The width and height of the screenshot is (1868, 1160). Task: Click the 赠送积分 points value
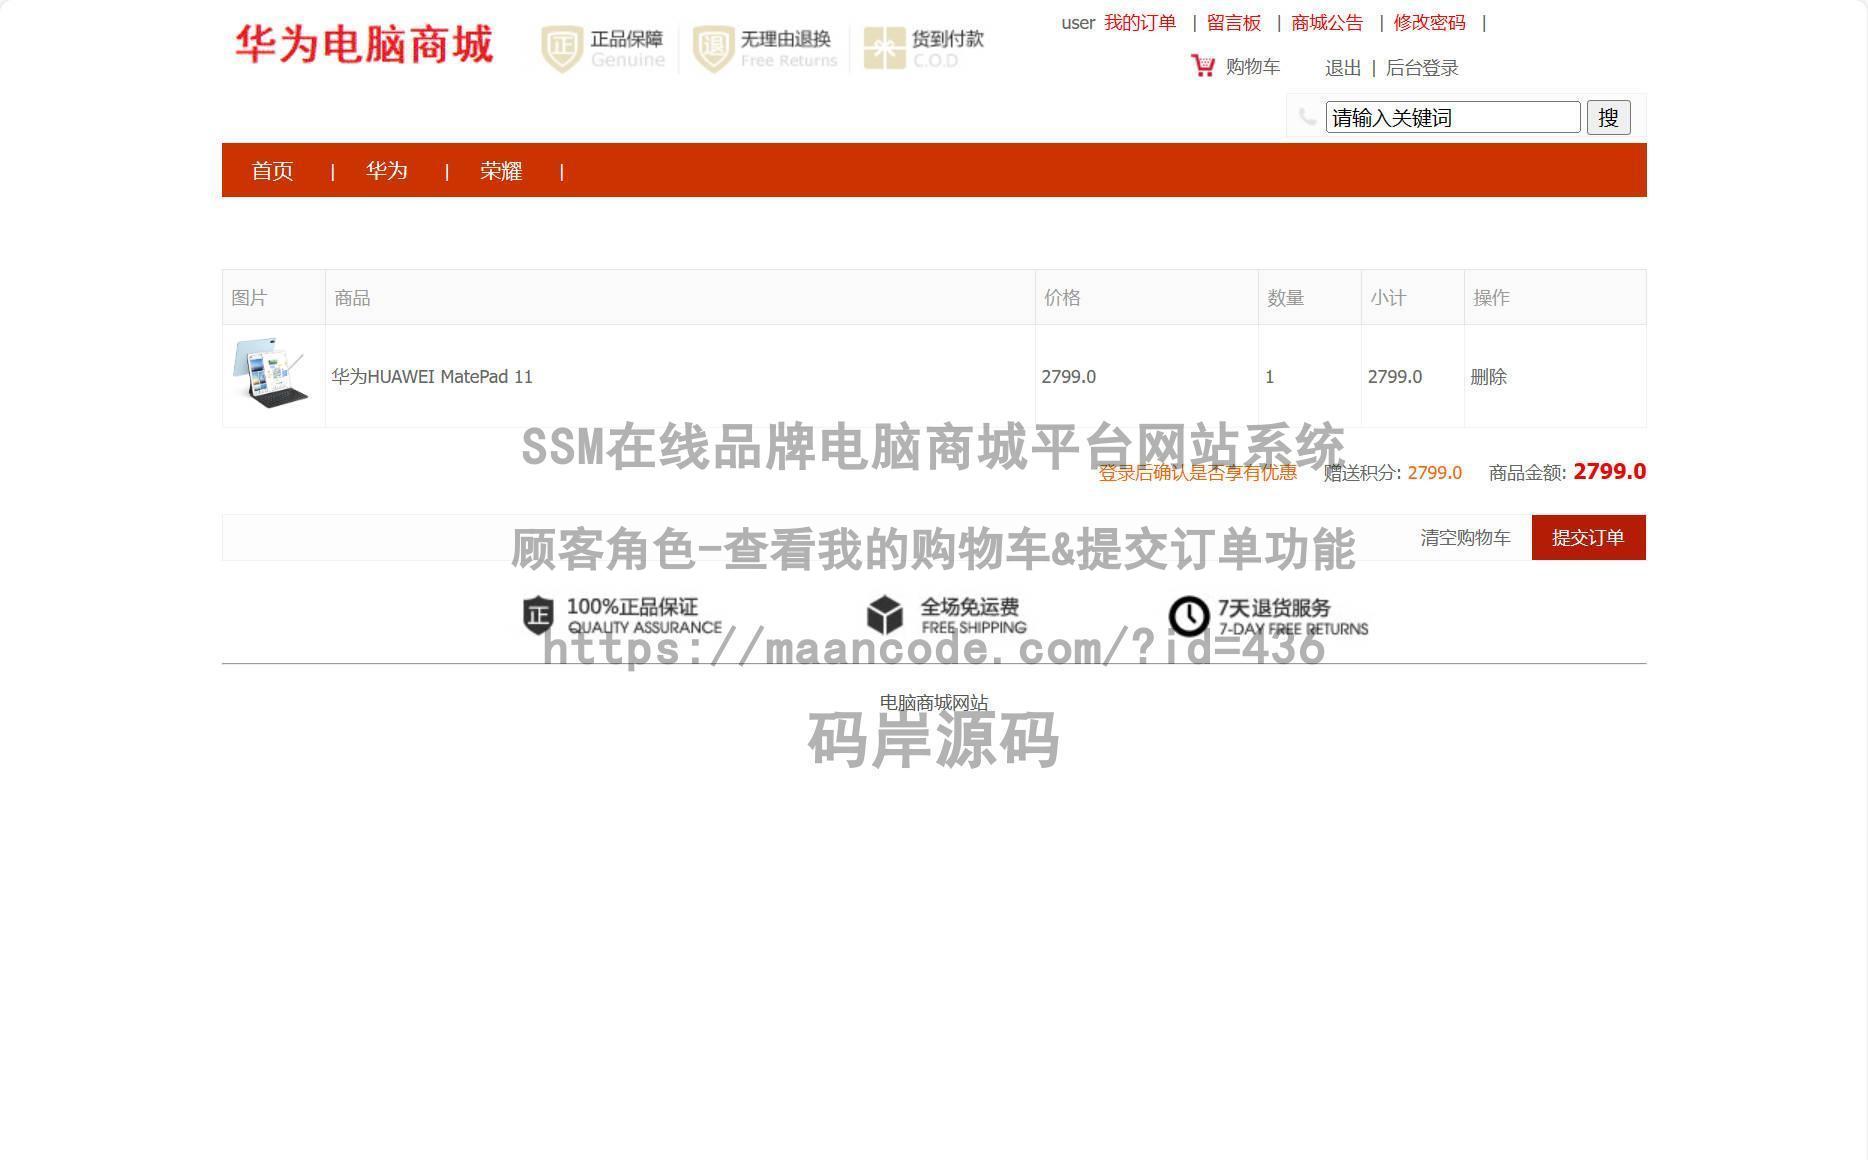[x=1435, y=473]
